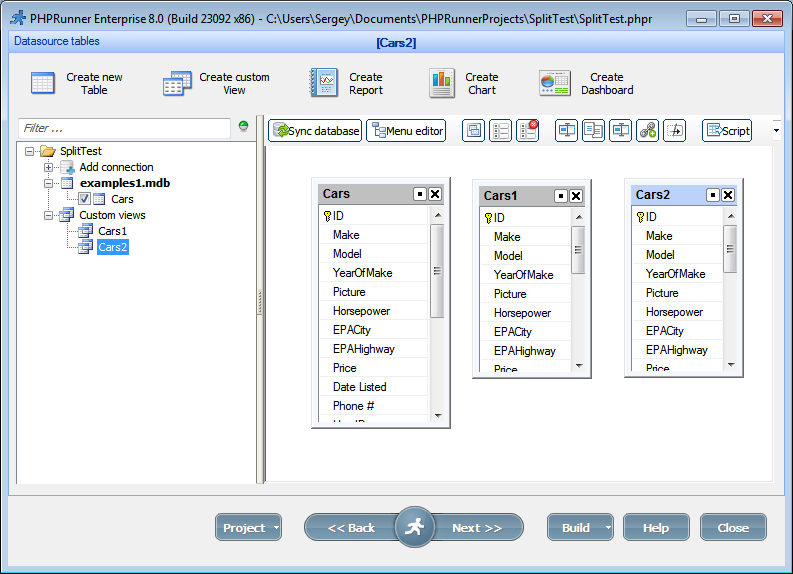Select the Picture field in Cars2
793x574 pixels.
pyautogui.click(x=678, y=293)
